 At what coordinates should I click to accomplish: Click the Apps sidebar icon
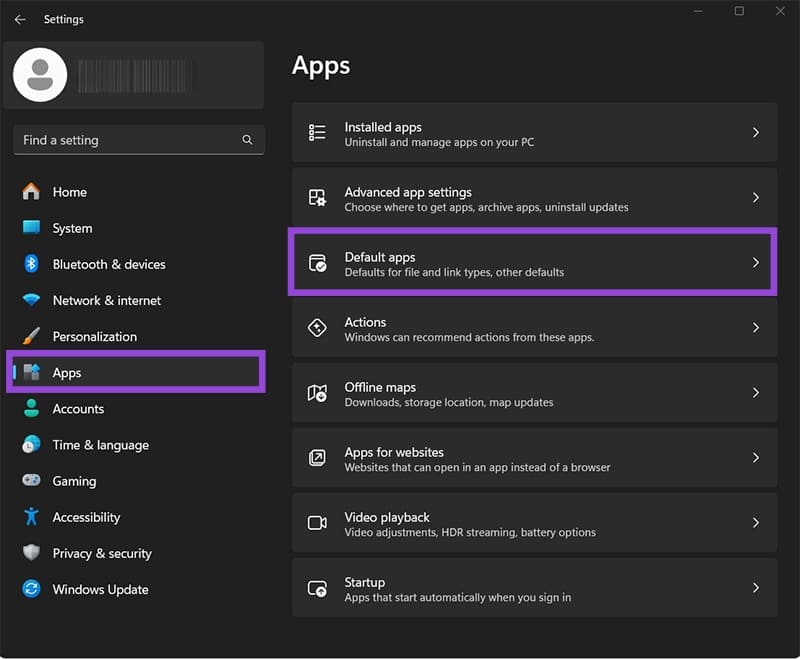[x=31, y=372]
